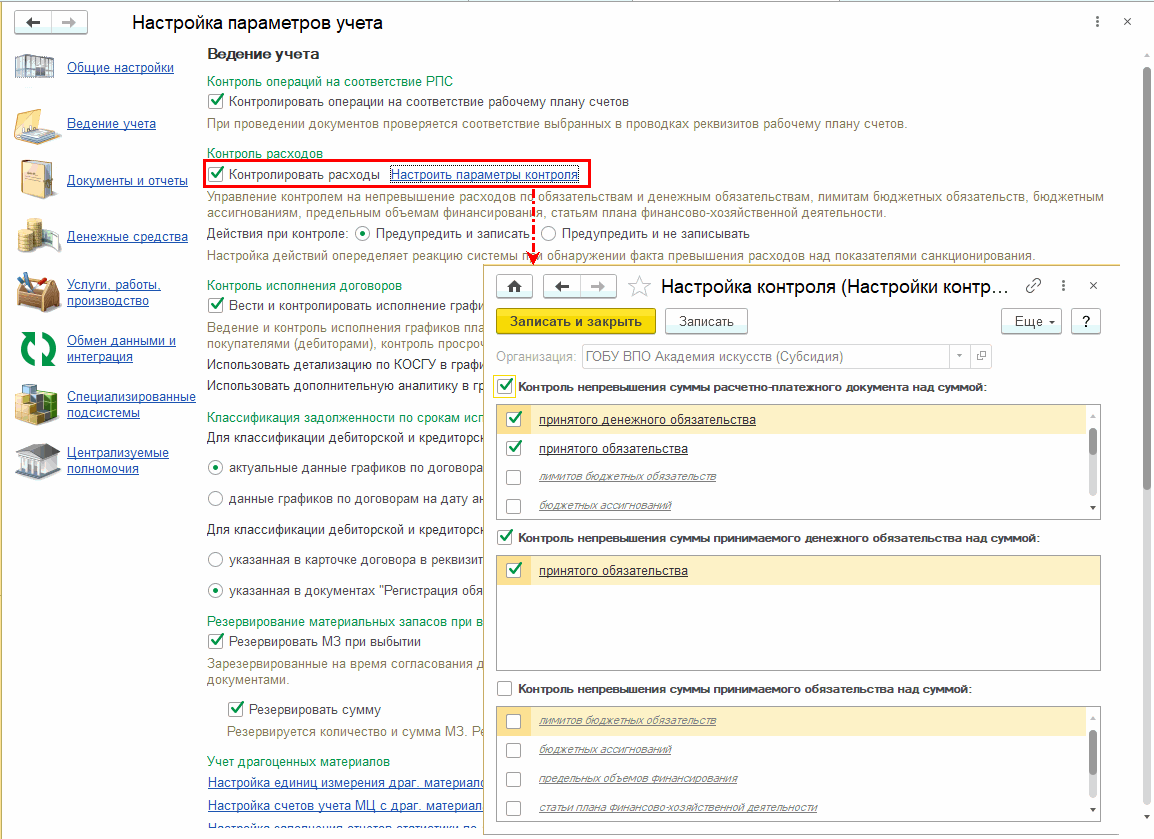The width and height of the screenshot is (1154, 839).
Task: Click the building icon for Общие настройки
Action: [x=36, y=67]
